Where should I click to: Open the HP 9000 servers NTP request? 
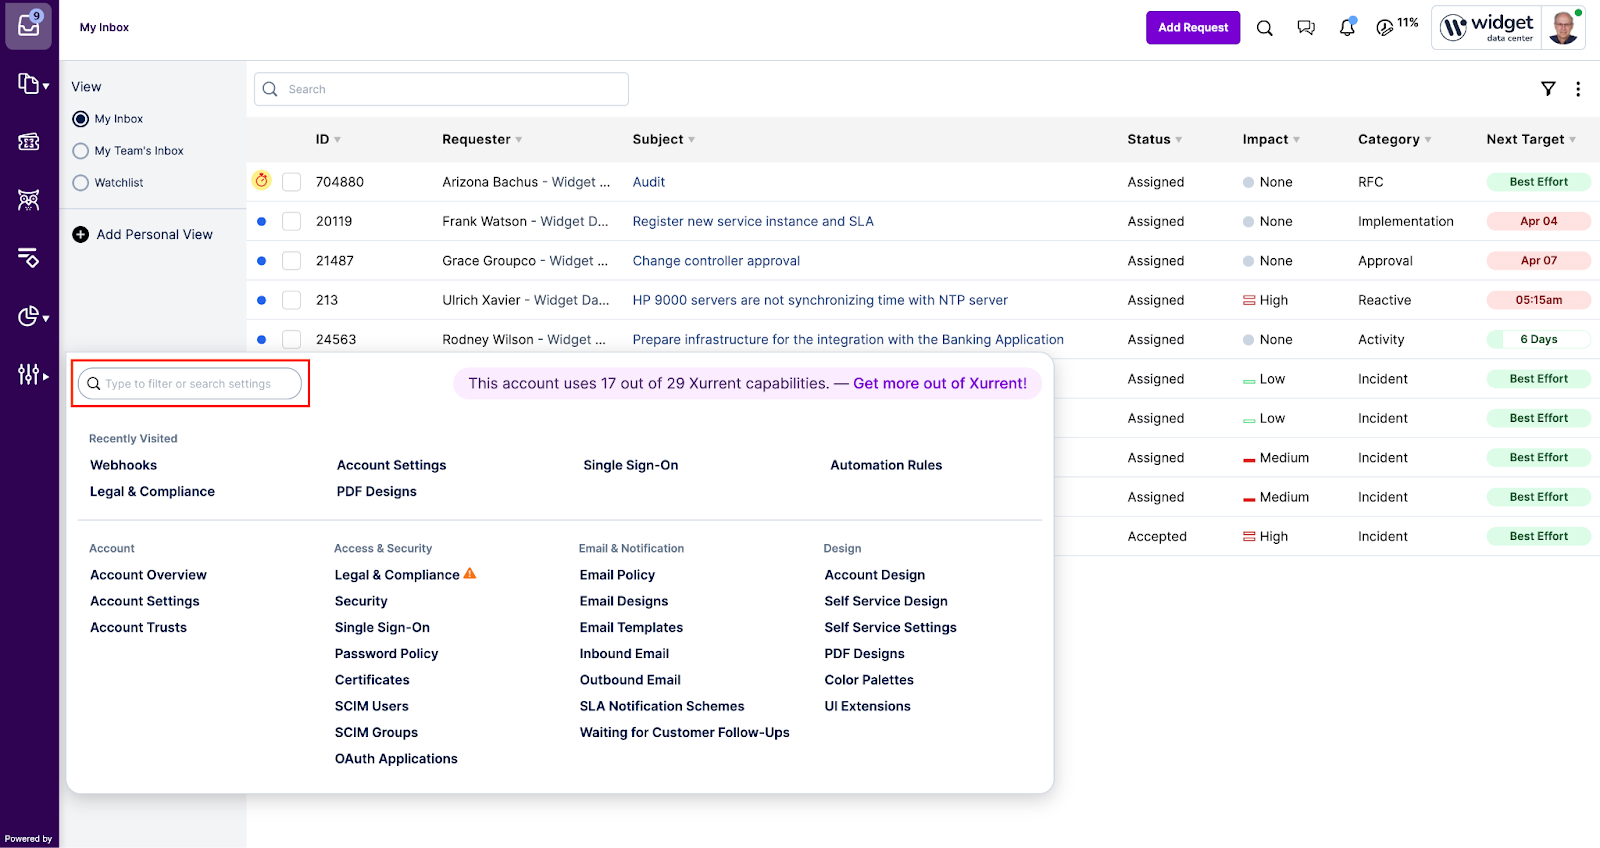click(x=820, y=300)
